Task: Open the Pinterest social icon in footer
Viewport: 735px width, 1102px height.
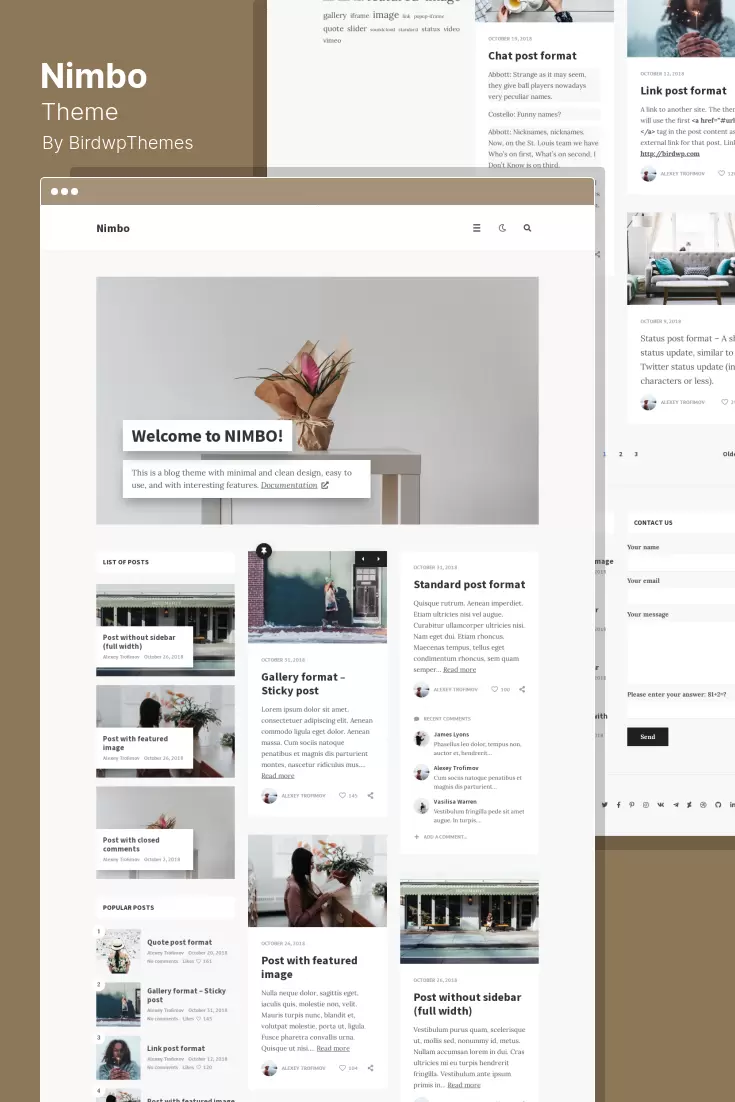Action: tap(632, 805)
